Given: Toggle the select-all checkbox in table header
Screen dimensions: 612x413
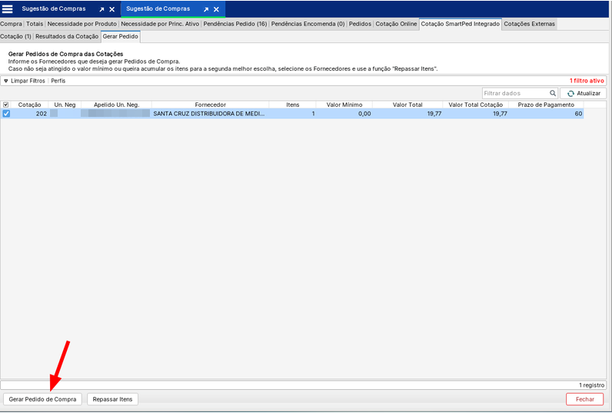Looking at the screenshot, I should [x=6, y=104].
